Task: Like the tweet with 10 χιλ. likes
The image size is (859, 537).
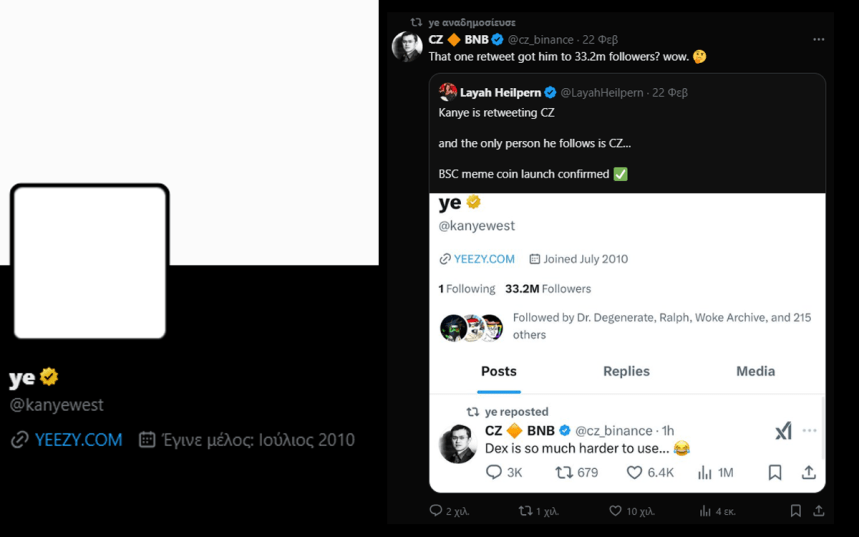Action: pyautogui.click(x=616, y=511)
